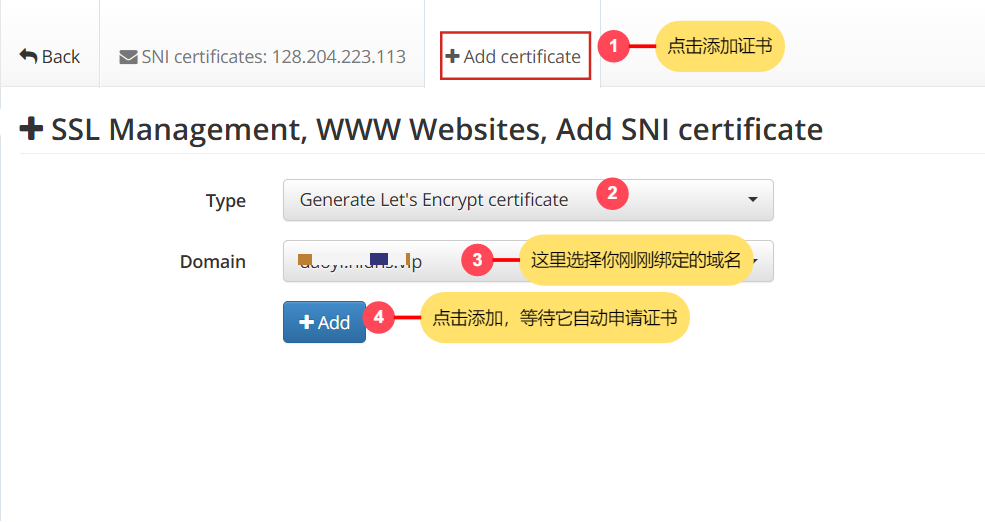Click the red step 3 badge
The image size is (985, 522).
[x=477, y=261]
